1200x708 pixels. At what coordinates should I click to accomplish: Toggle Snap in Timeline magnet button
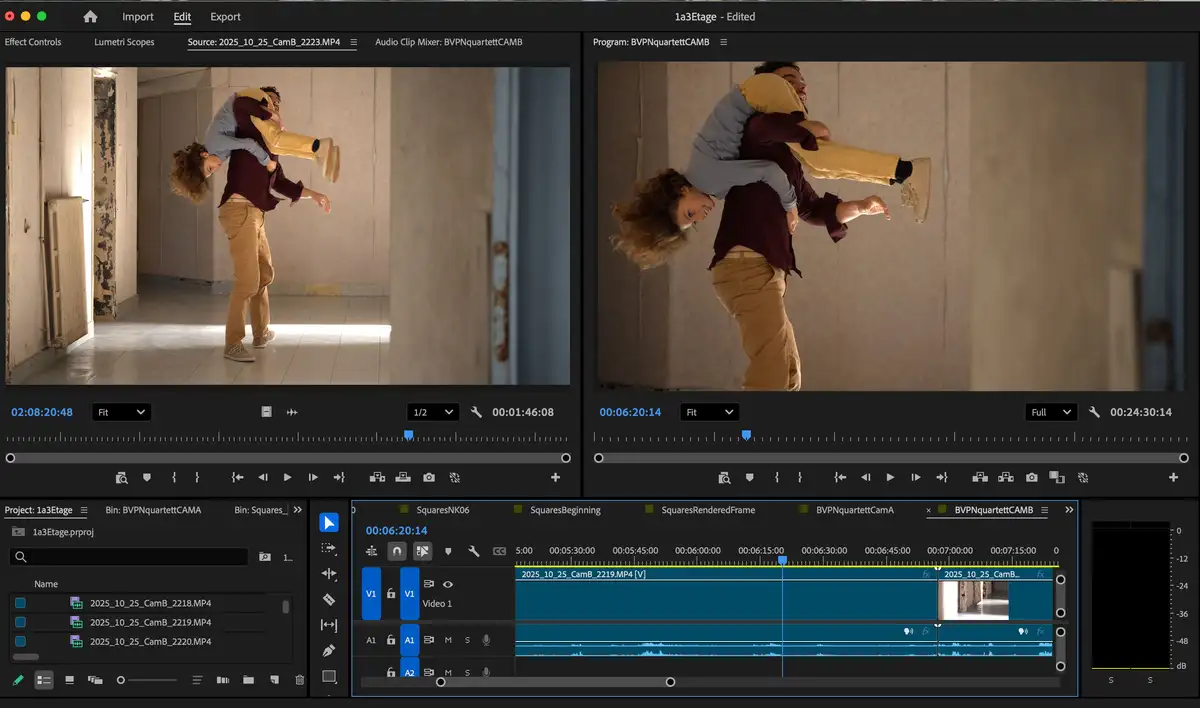coord(397,551)
